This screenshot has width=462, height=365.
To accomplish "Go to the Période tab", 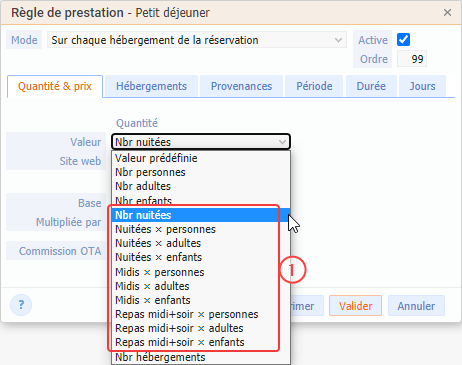I will pyautogui.click(x=314, y=86).
